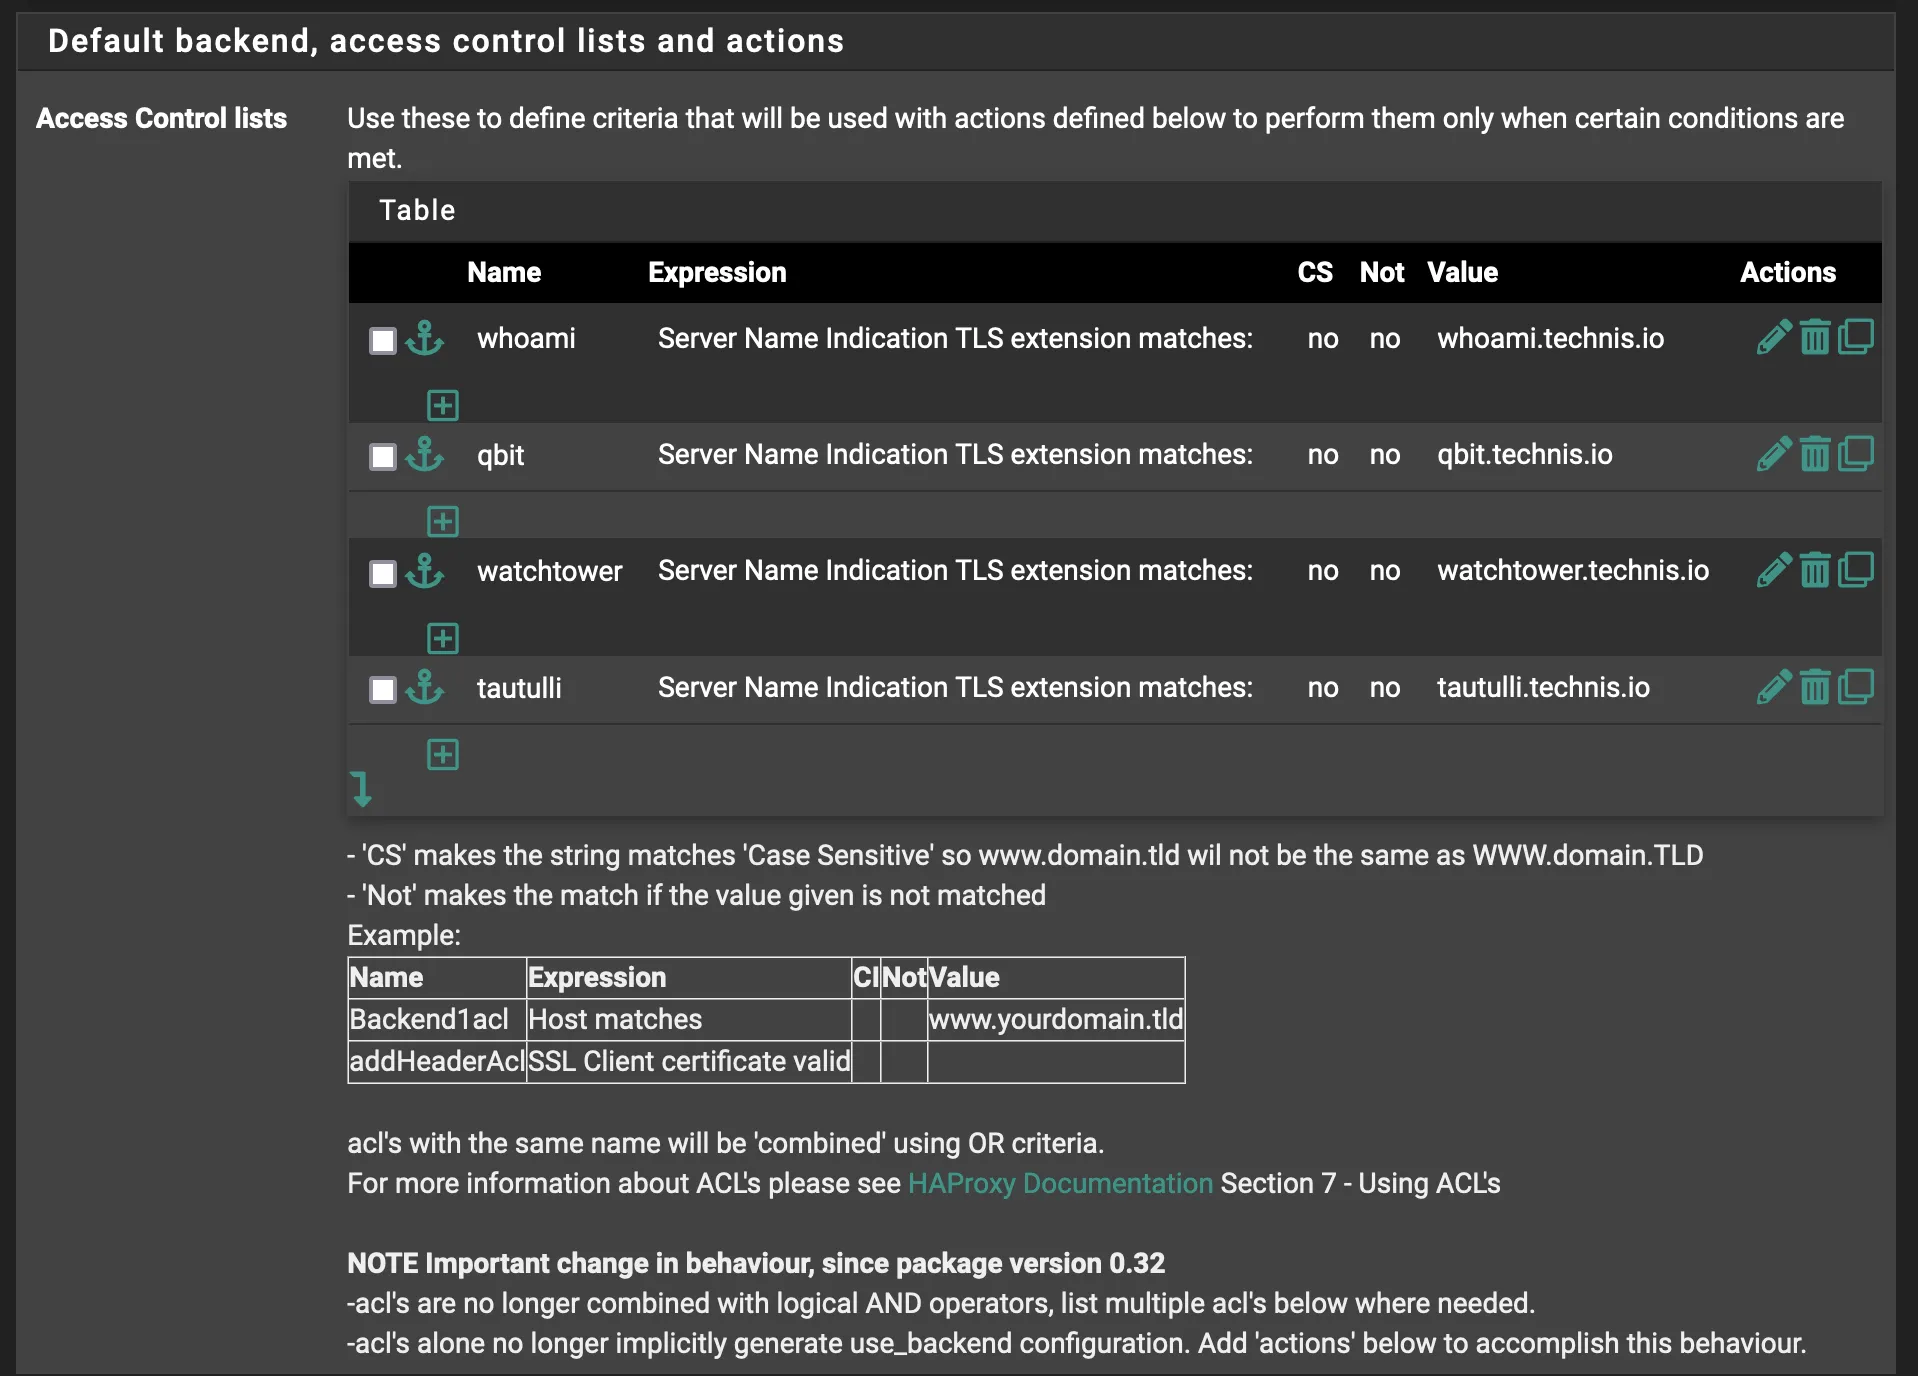Delete the qbit ACL entry
The image size is (1918, 1376).
[1815, 453]
